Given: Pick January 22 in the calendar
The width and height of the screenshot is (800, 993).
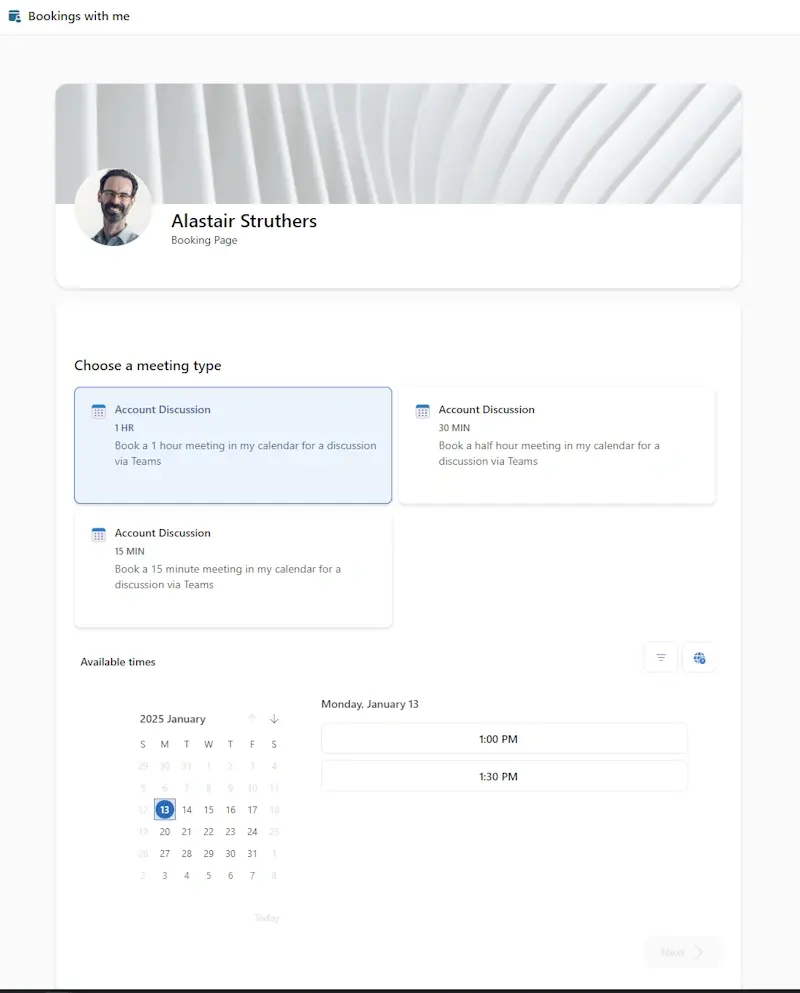Looking at the screenshot, I should (x=209, y=832).
